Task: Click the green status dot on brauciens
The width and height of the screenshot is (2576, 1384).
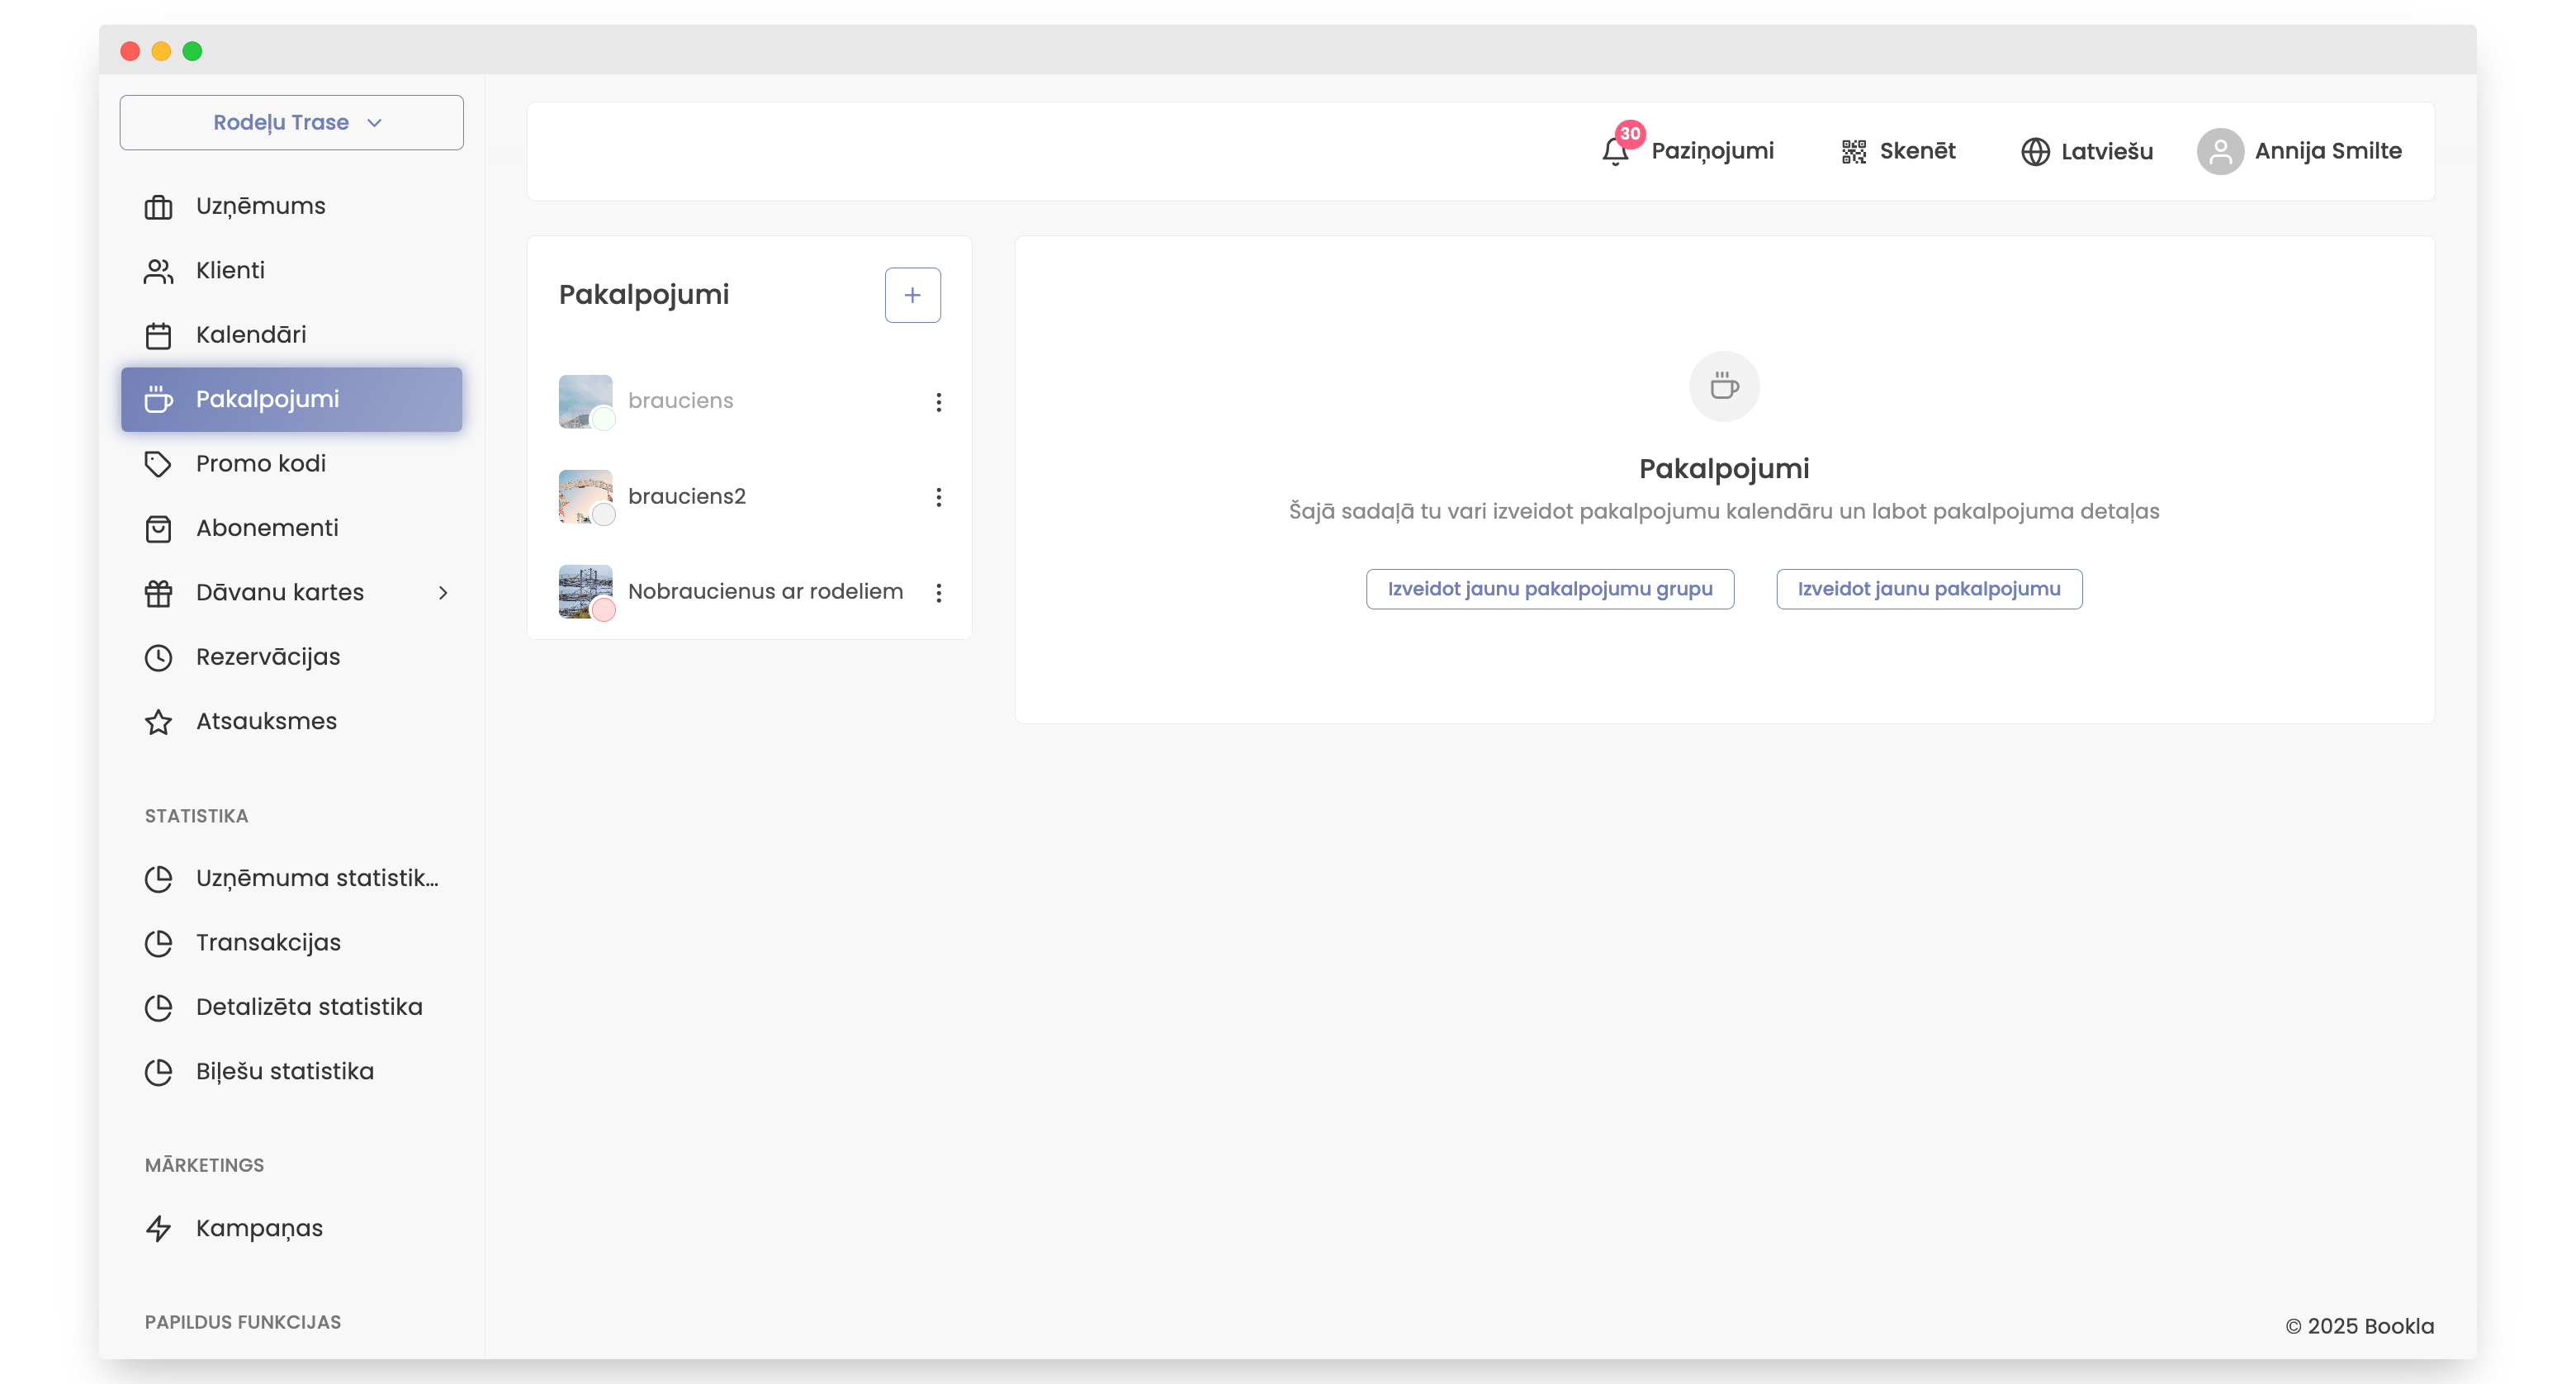Action: coord(603,420)
